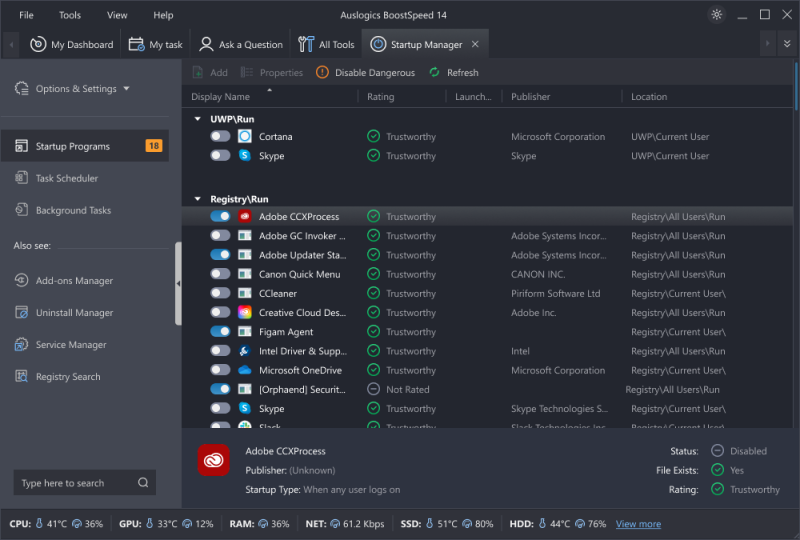Screen dimensions: 800x540
Task: Click the All Tools wrench icon
Action: coord(306,44)
